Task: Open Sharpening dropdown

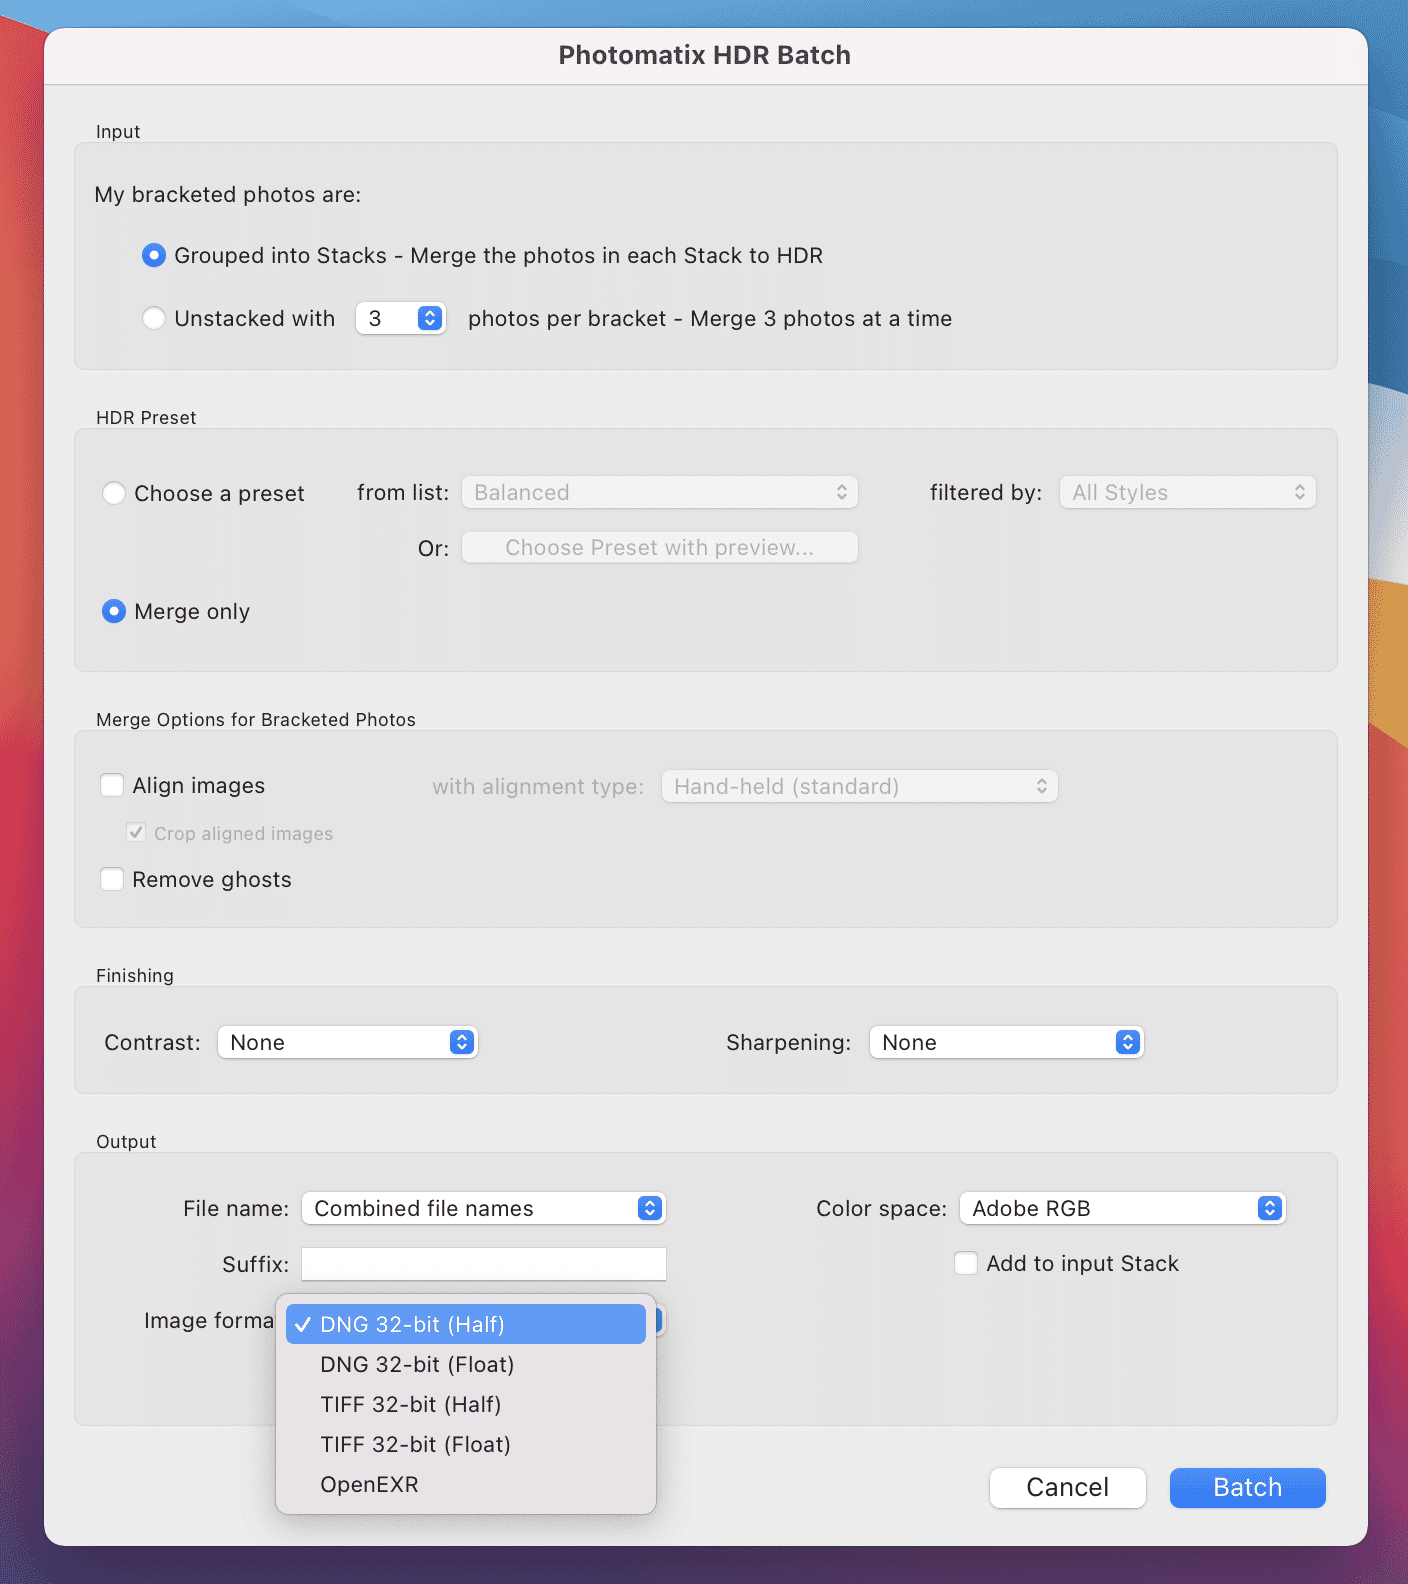Action: [x=1006, y=1043]
